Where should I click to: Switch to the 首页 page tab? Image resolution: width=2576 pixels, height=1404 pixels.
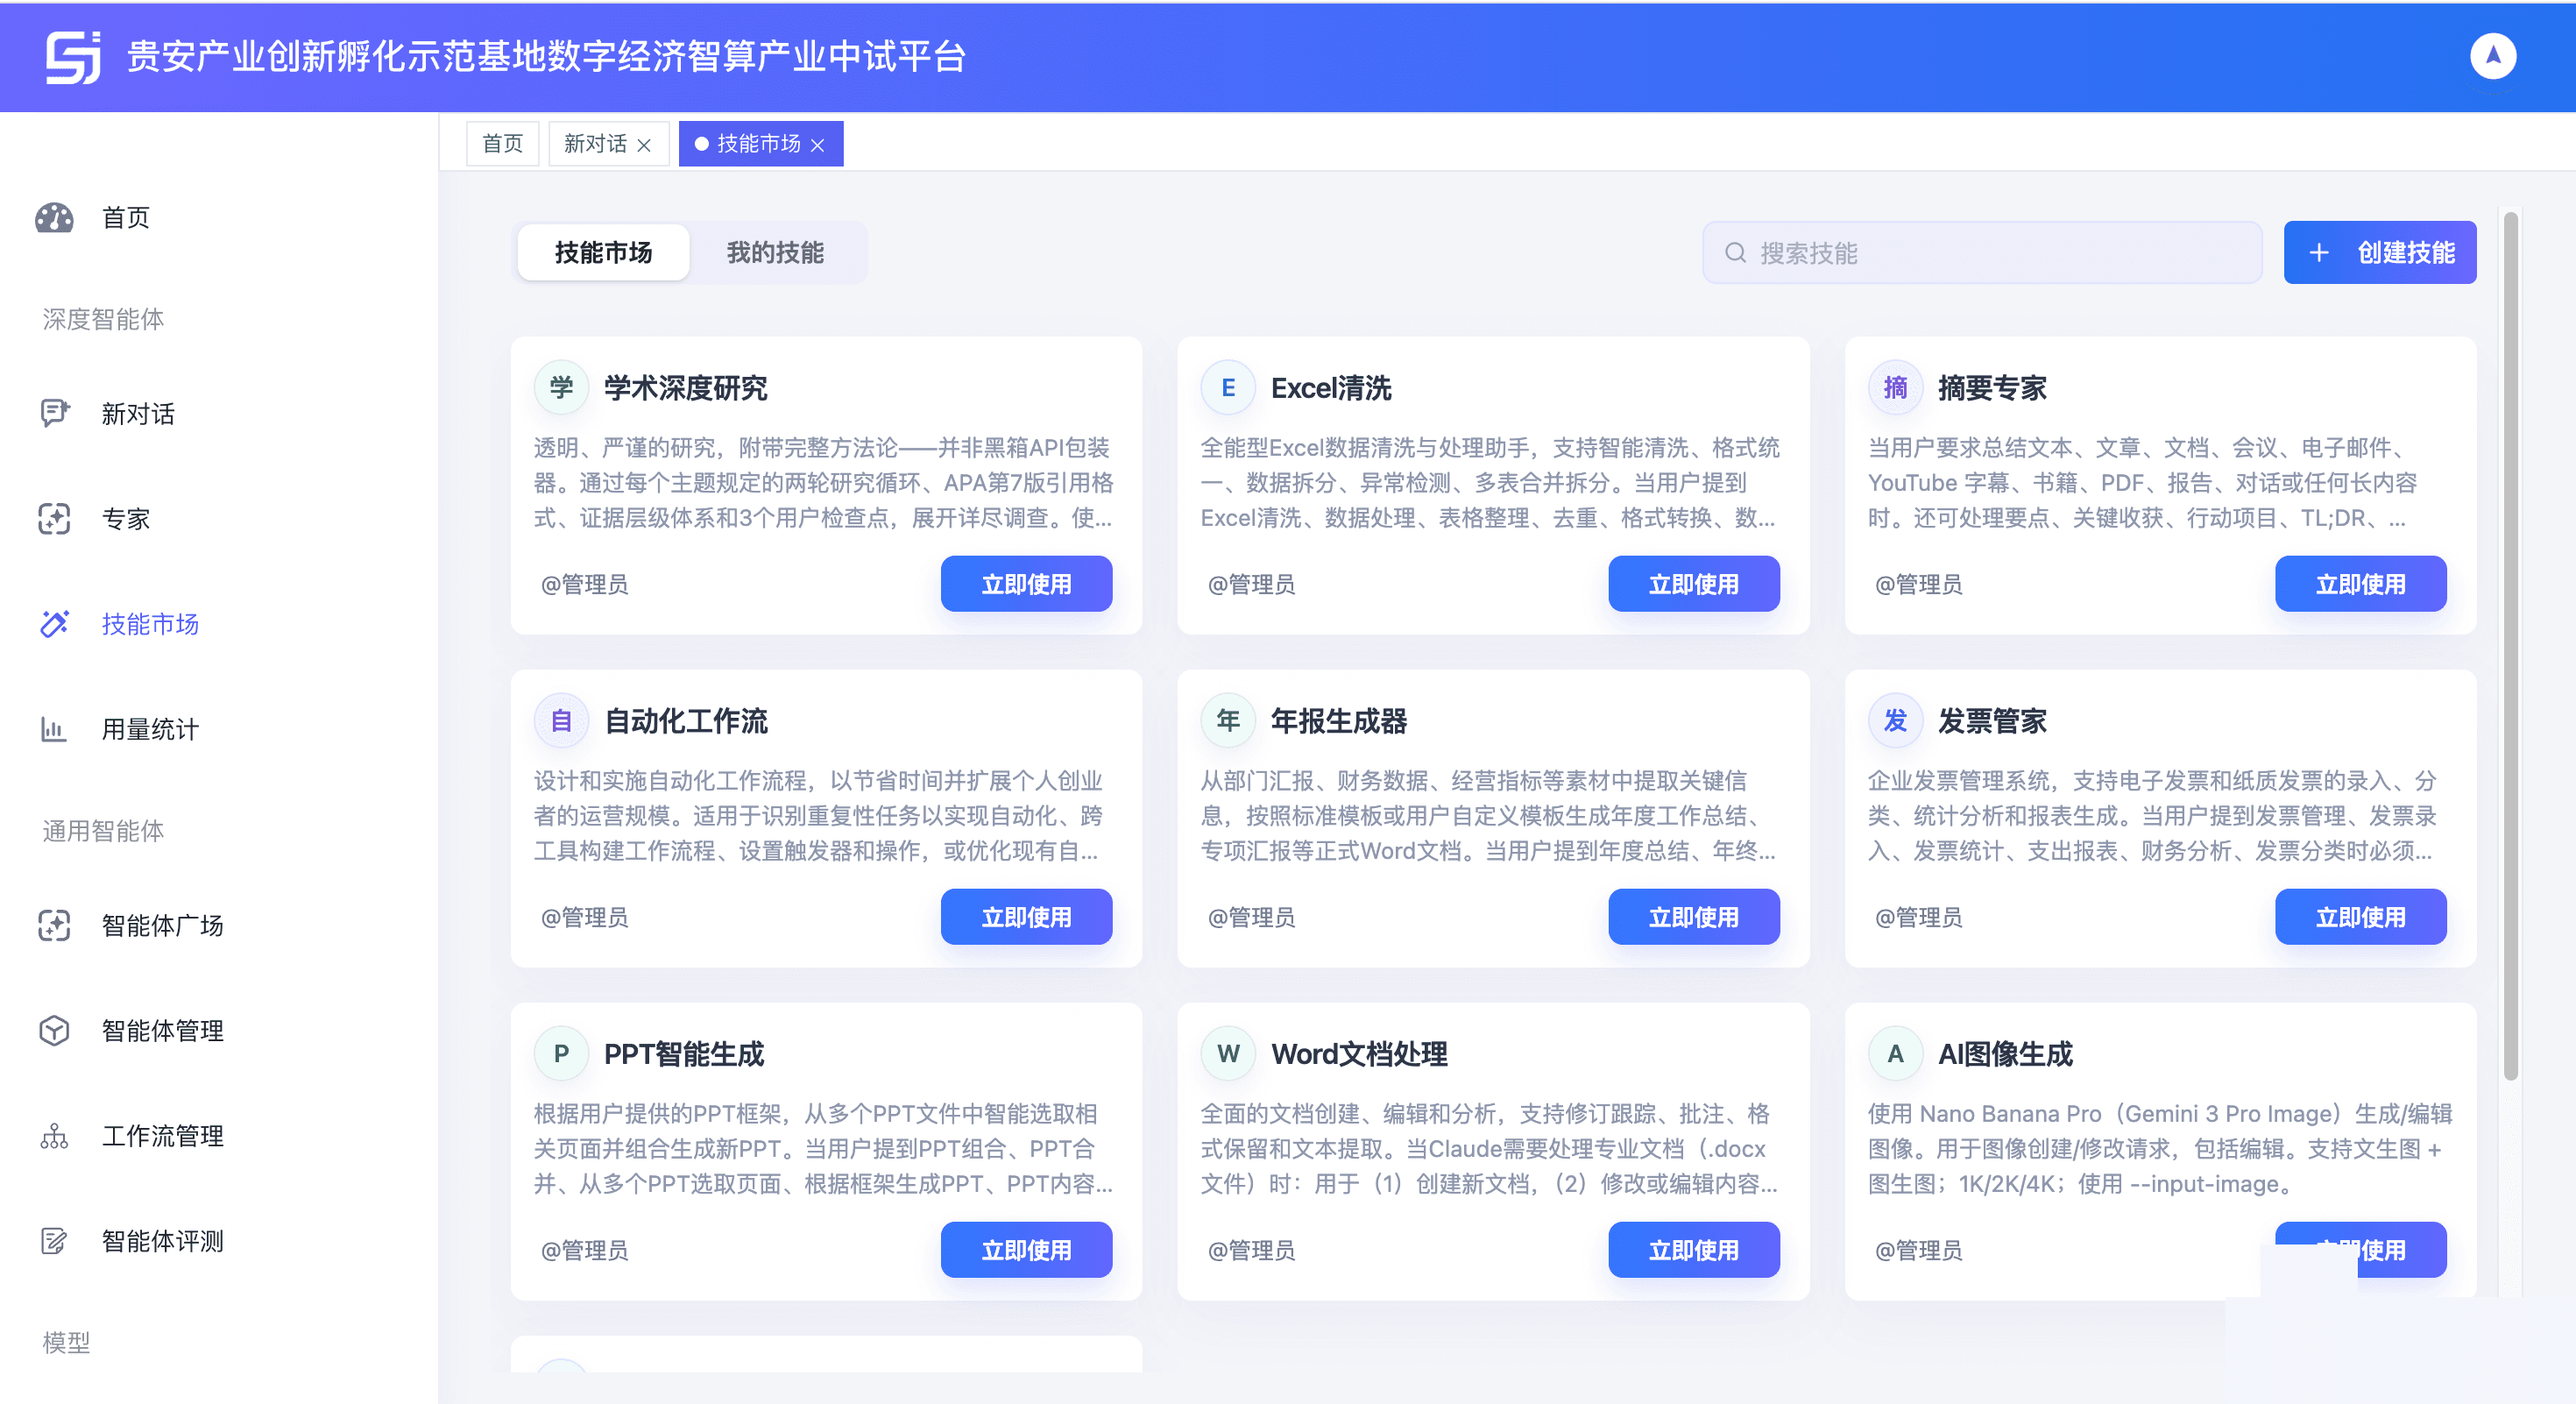click(502, 144)
